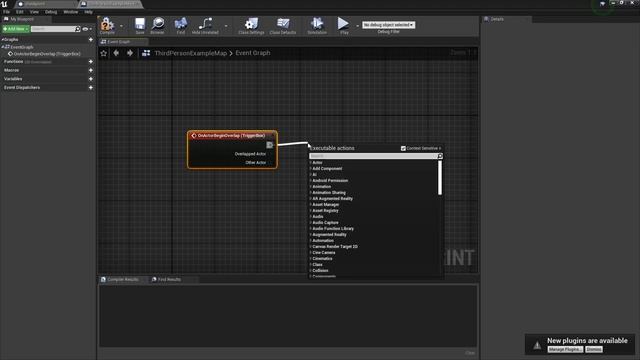Image resolution: width=640 pixels, height=360 pixels.
Task: Click ThirdPersonExampleMap breadcrumb link
Action: pyautogui.click(x=190, y=53)
